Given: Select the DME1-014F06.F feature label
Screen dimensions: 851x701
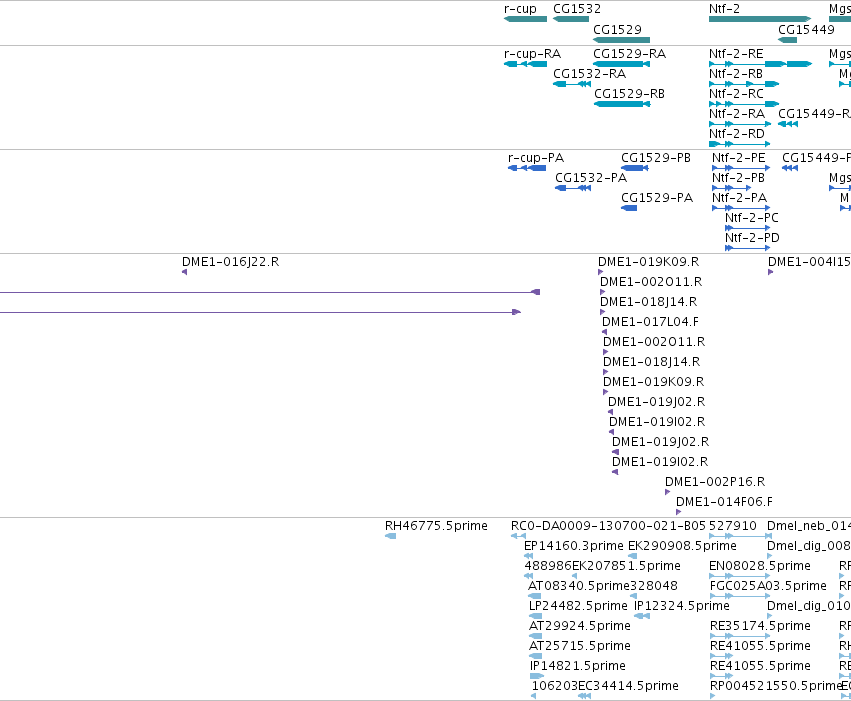Looking at the screenshot, I should click(x=724, y=502).
